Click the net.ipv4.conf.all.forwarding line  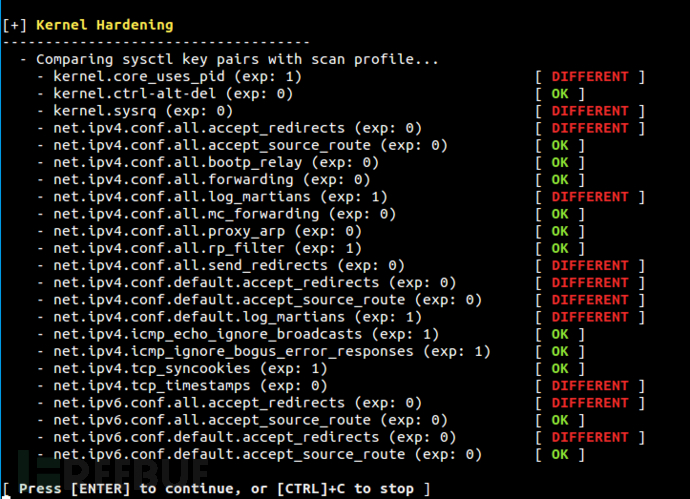pyautogui.click(x=212, y=180)
